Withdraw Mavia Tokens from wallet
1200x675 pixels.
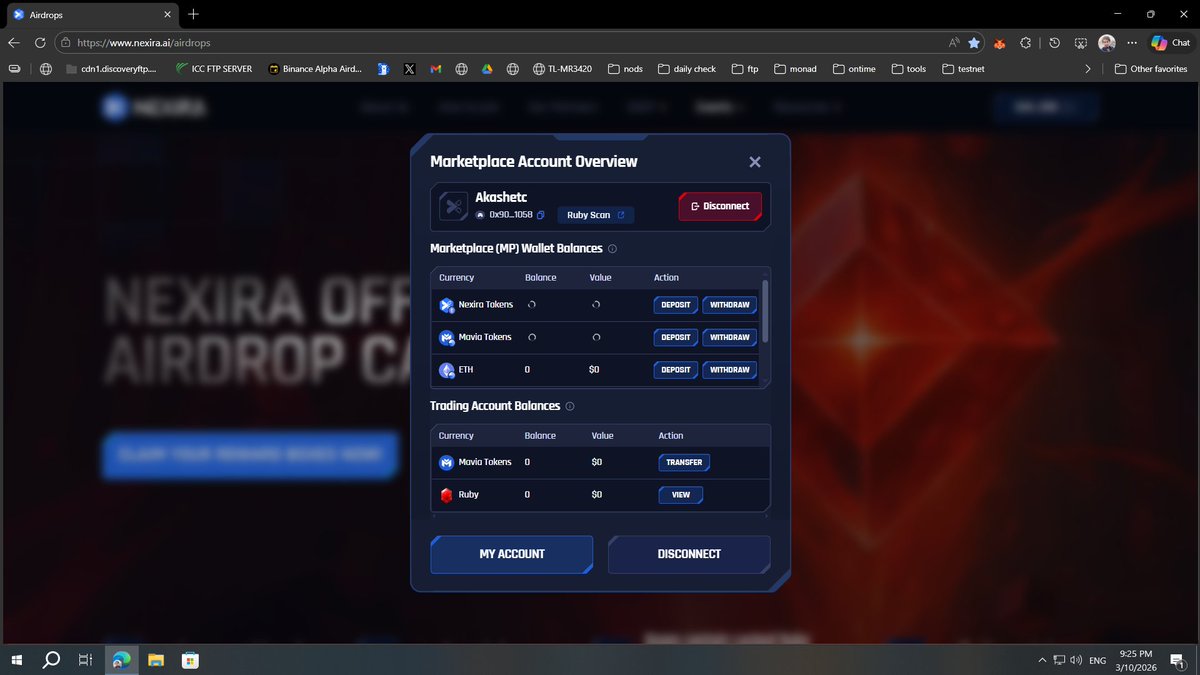[x=729, y=338]
